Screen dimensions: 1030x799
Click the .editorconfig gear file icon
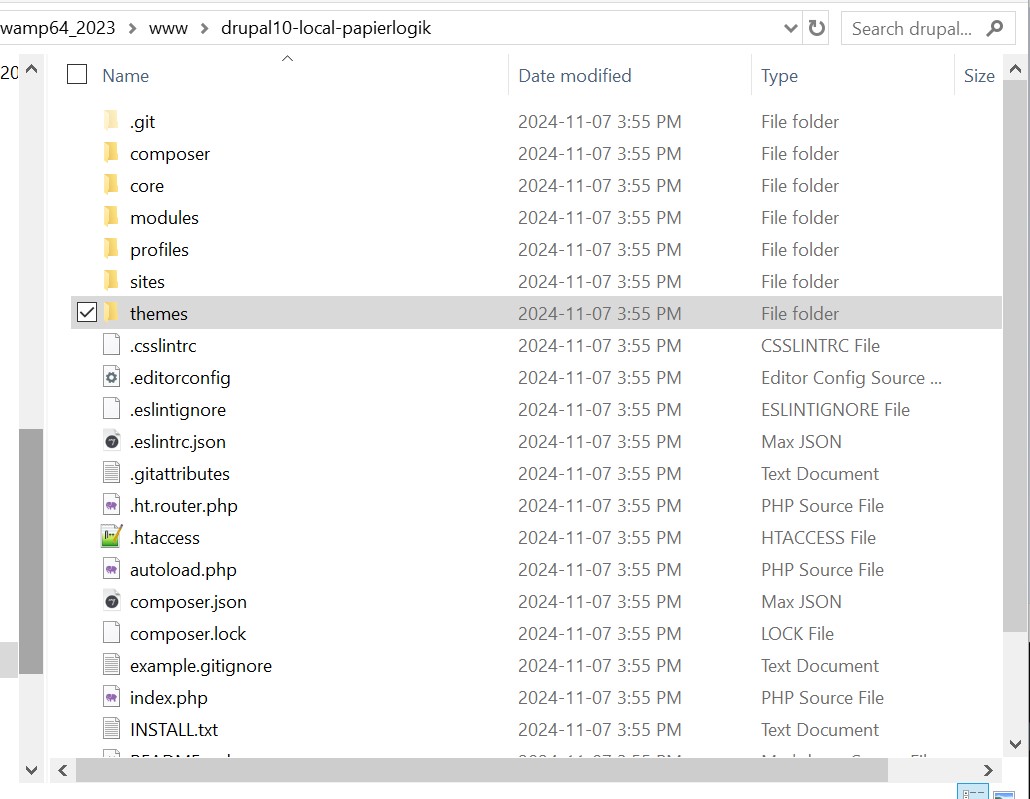pyautogui.click(x=111, y=377)
